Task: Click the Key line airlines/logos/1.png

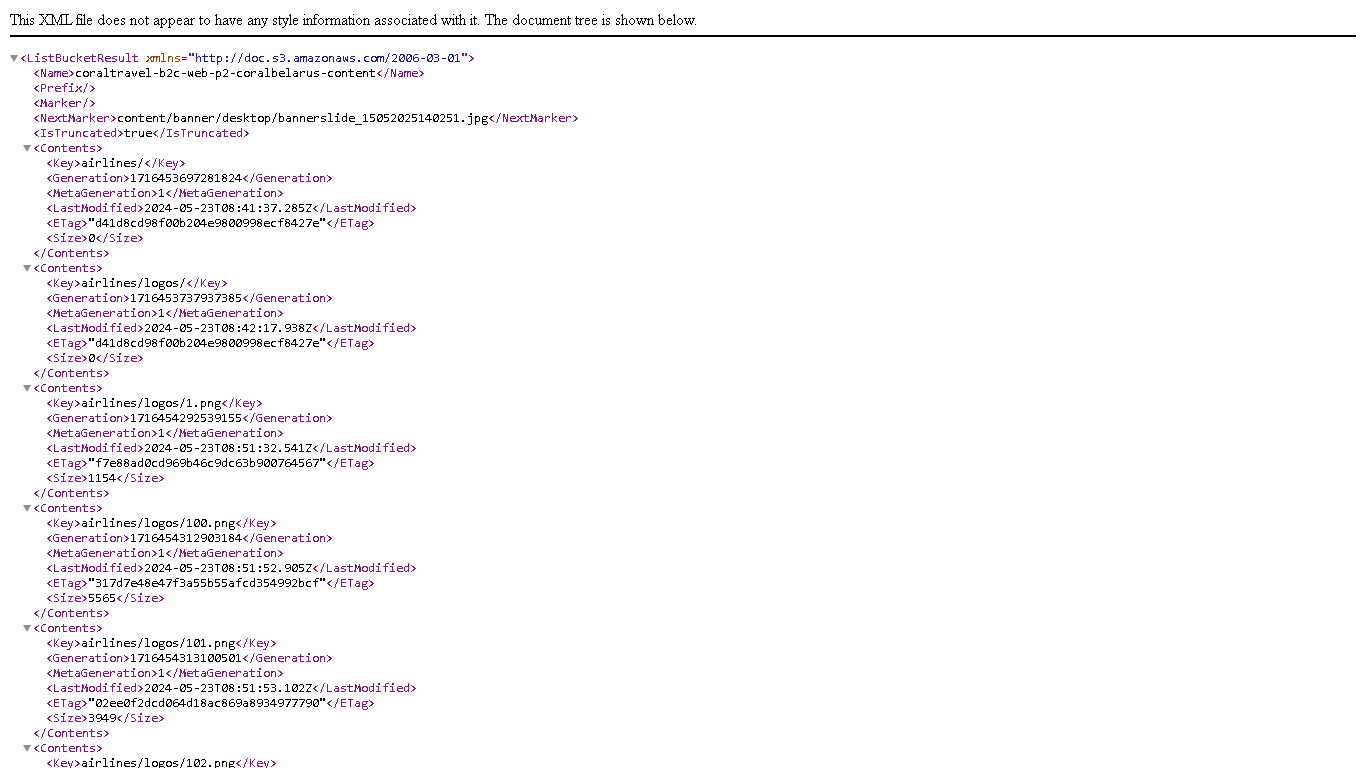Action: pos(154,403)
